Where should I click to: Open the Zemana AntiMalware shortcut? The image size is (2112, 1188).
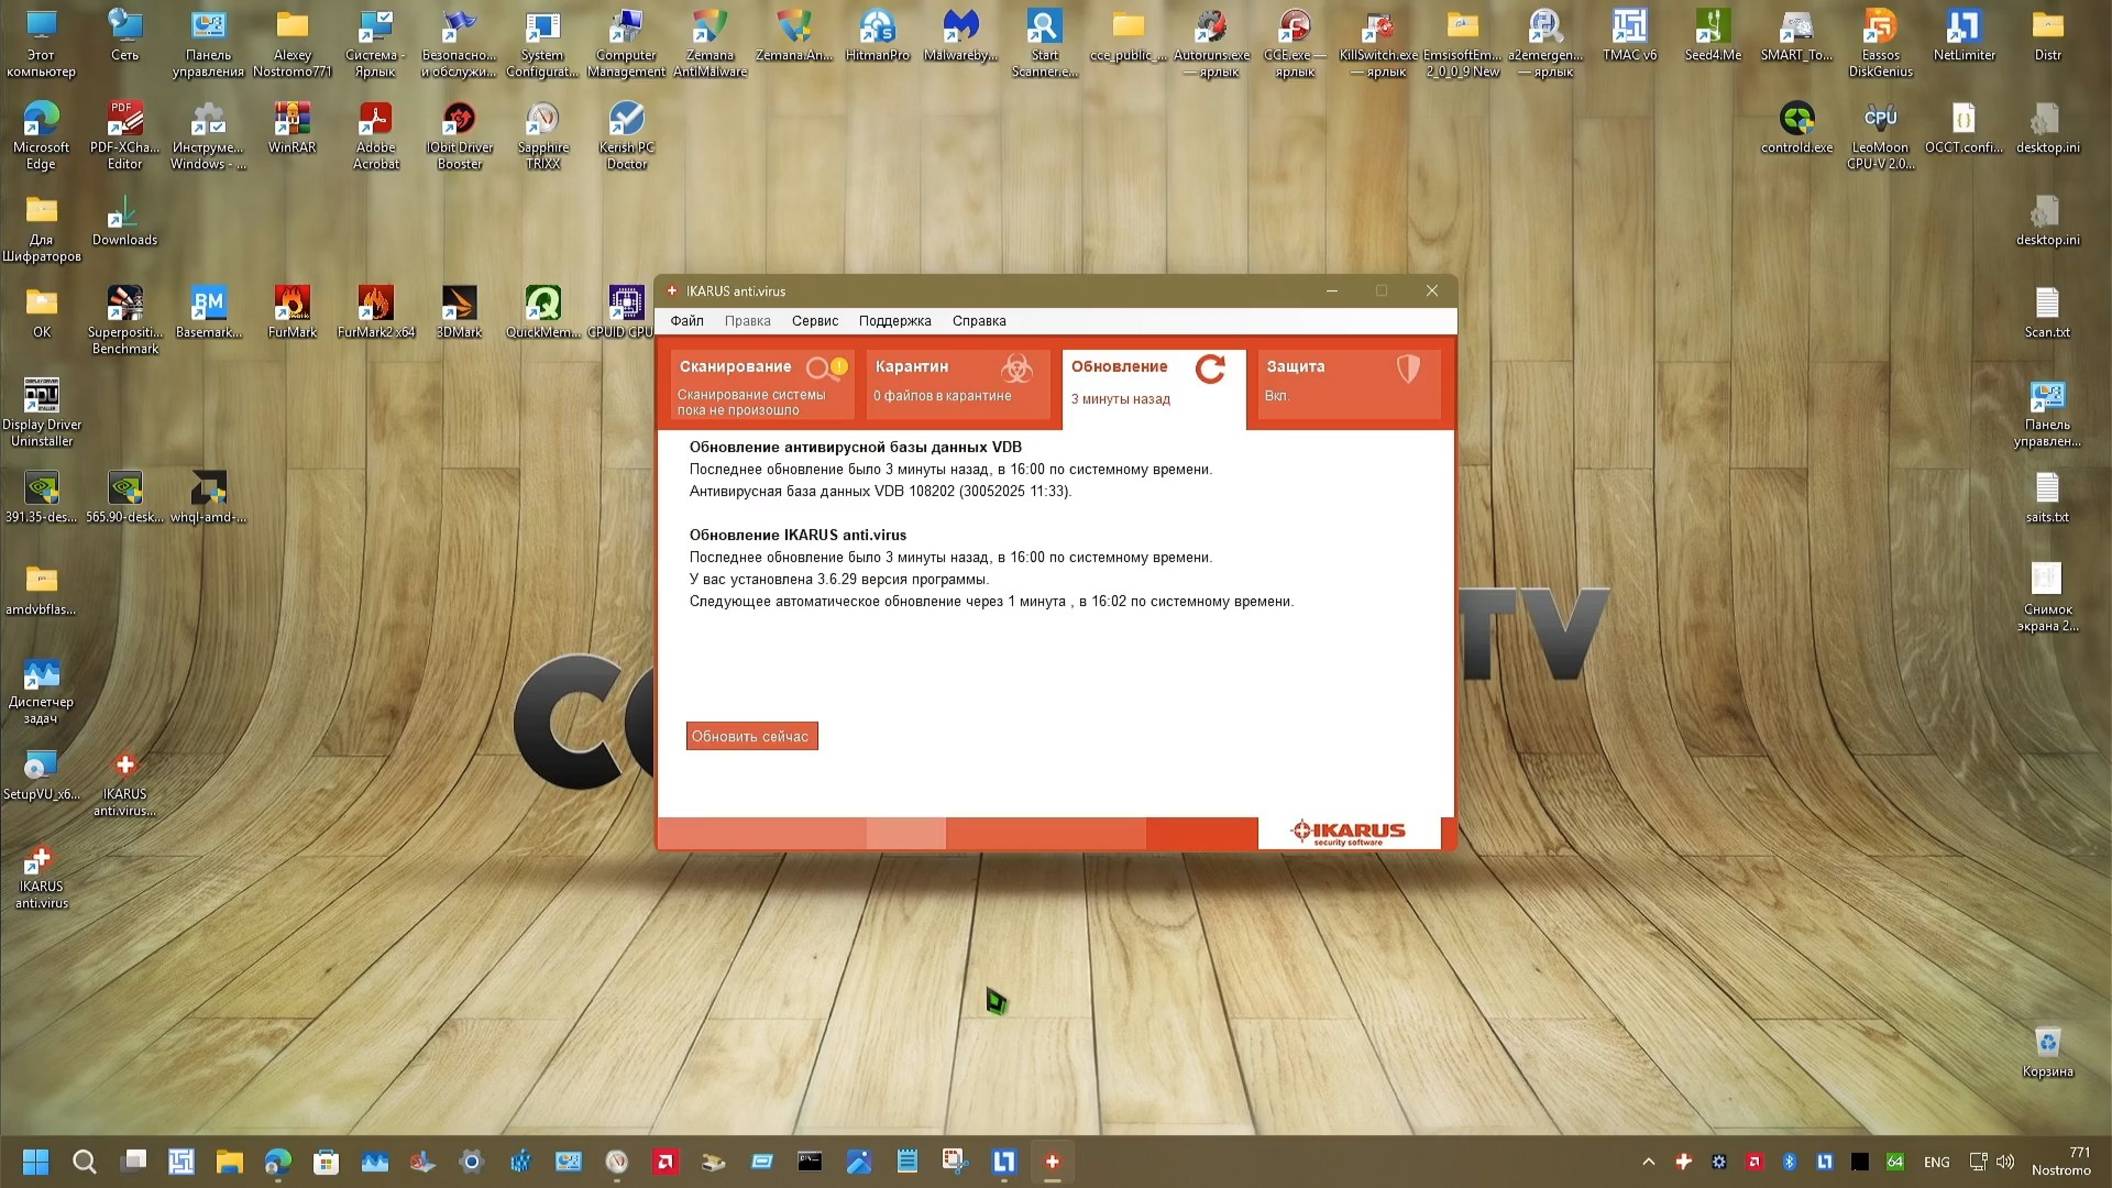(711, 27)
